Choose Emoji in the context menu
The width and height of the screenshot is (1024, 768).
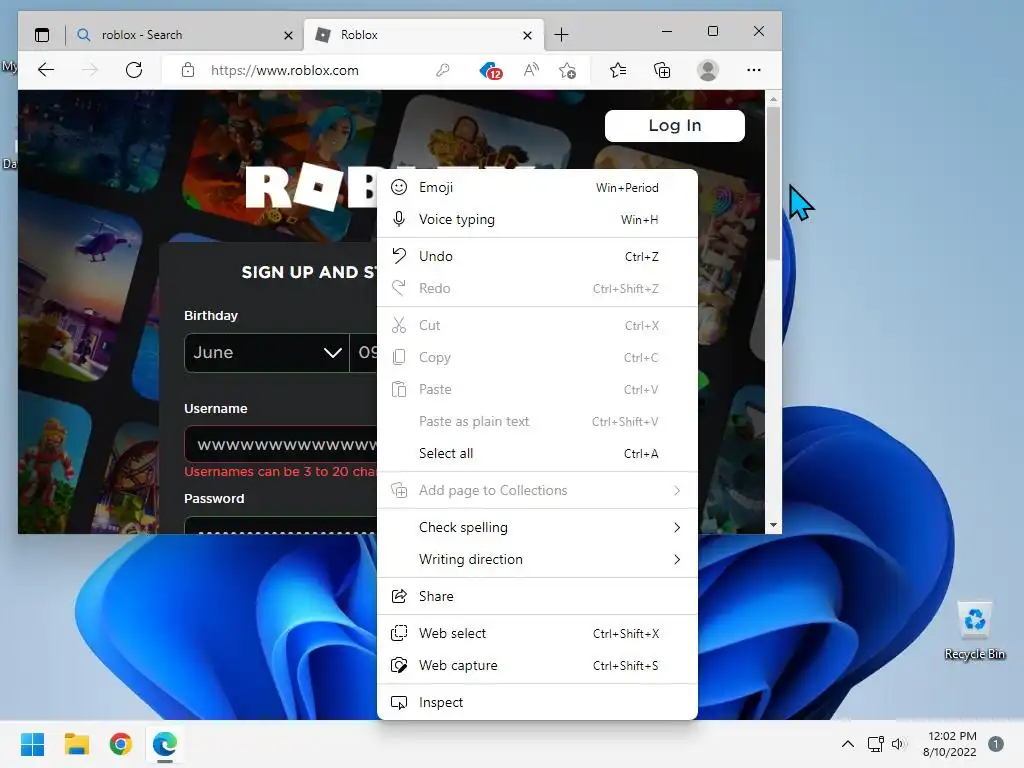(x=537, y=187)
